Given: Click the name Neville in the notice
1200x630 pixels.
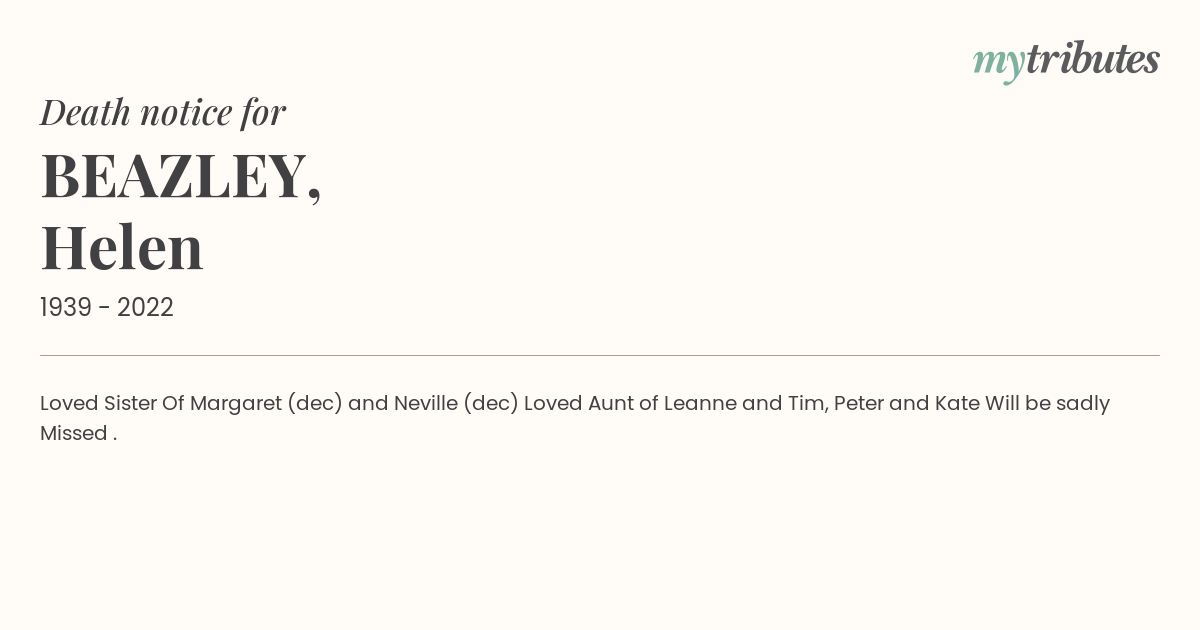Looking at the screenshot, I should [425, 403].
